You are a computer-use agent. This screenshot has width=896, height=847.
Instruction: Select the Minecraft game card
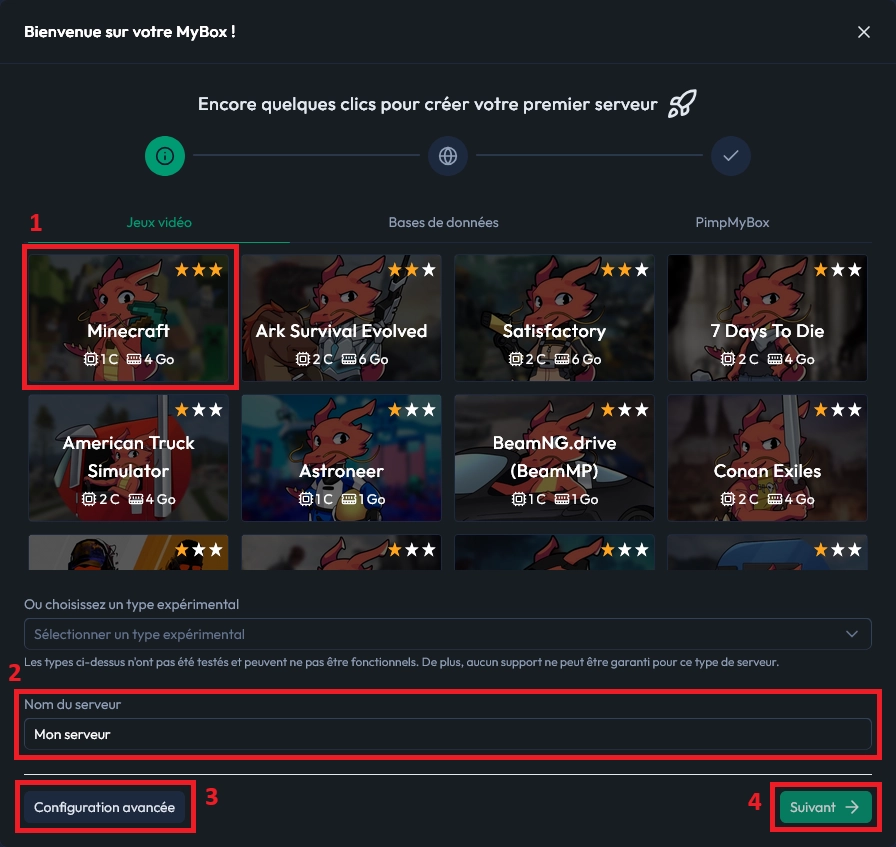point(129,318)
